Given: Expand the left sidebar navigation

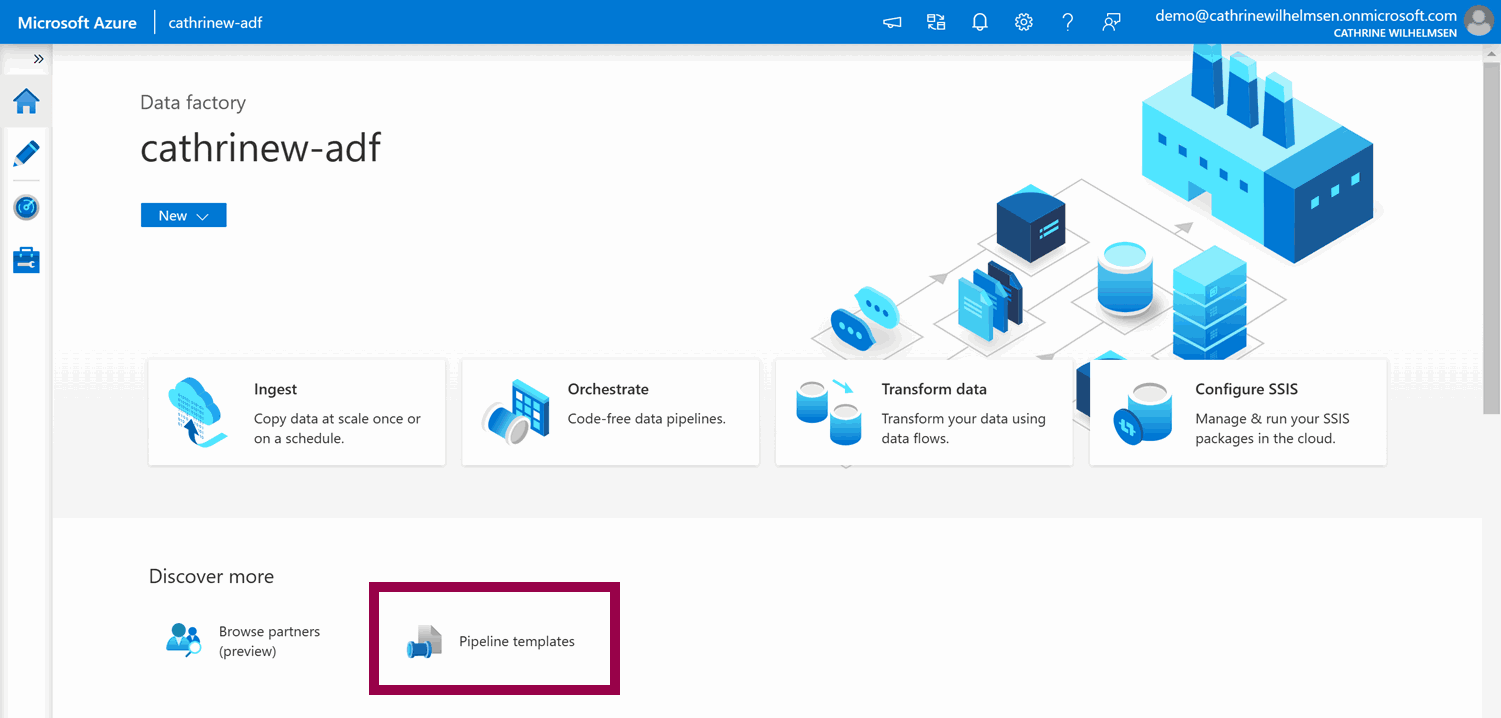Looking at the screenshot, I should [x=38, y=59].
